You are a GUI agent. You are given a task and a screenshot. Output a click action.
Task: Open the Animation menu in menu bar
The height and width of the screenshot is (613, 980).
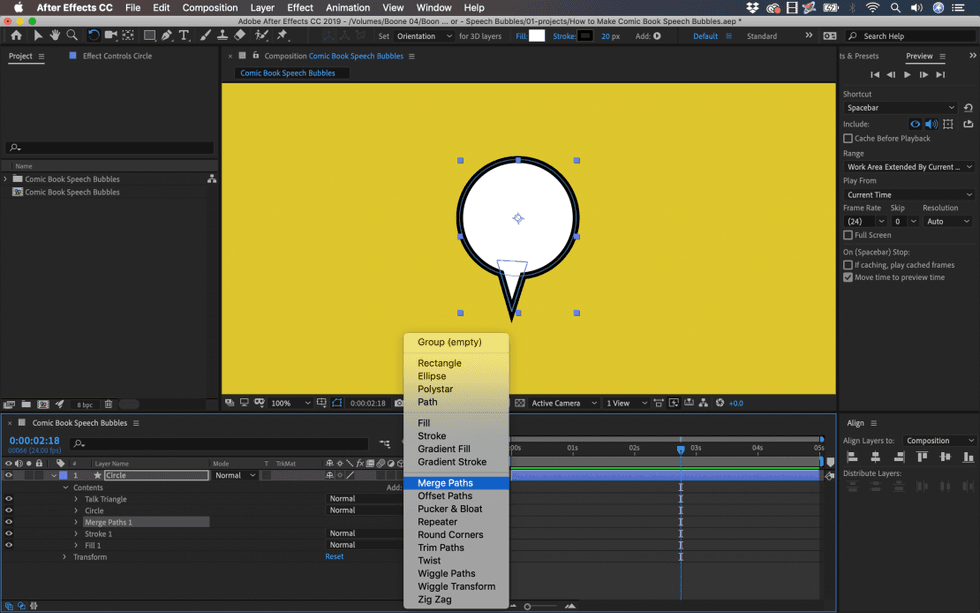[348, 7]
